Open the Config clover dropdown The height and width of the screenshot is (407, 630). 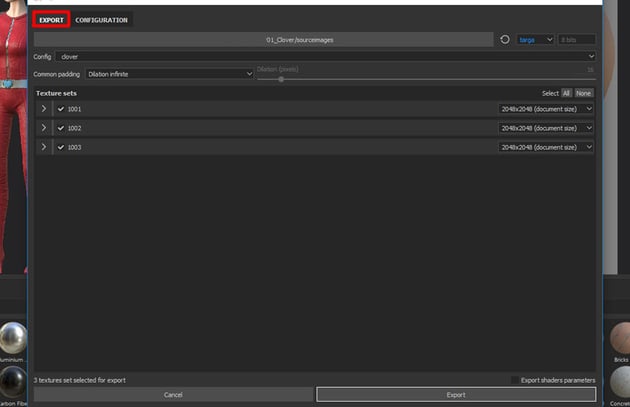point(325,57)
